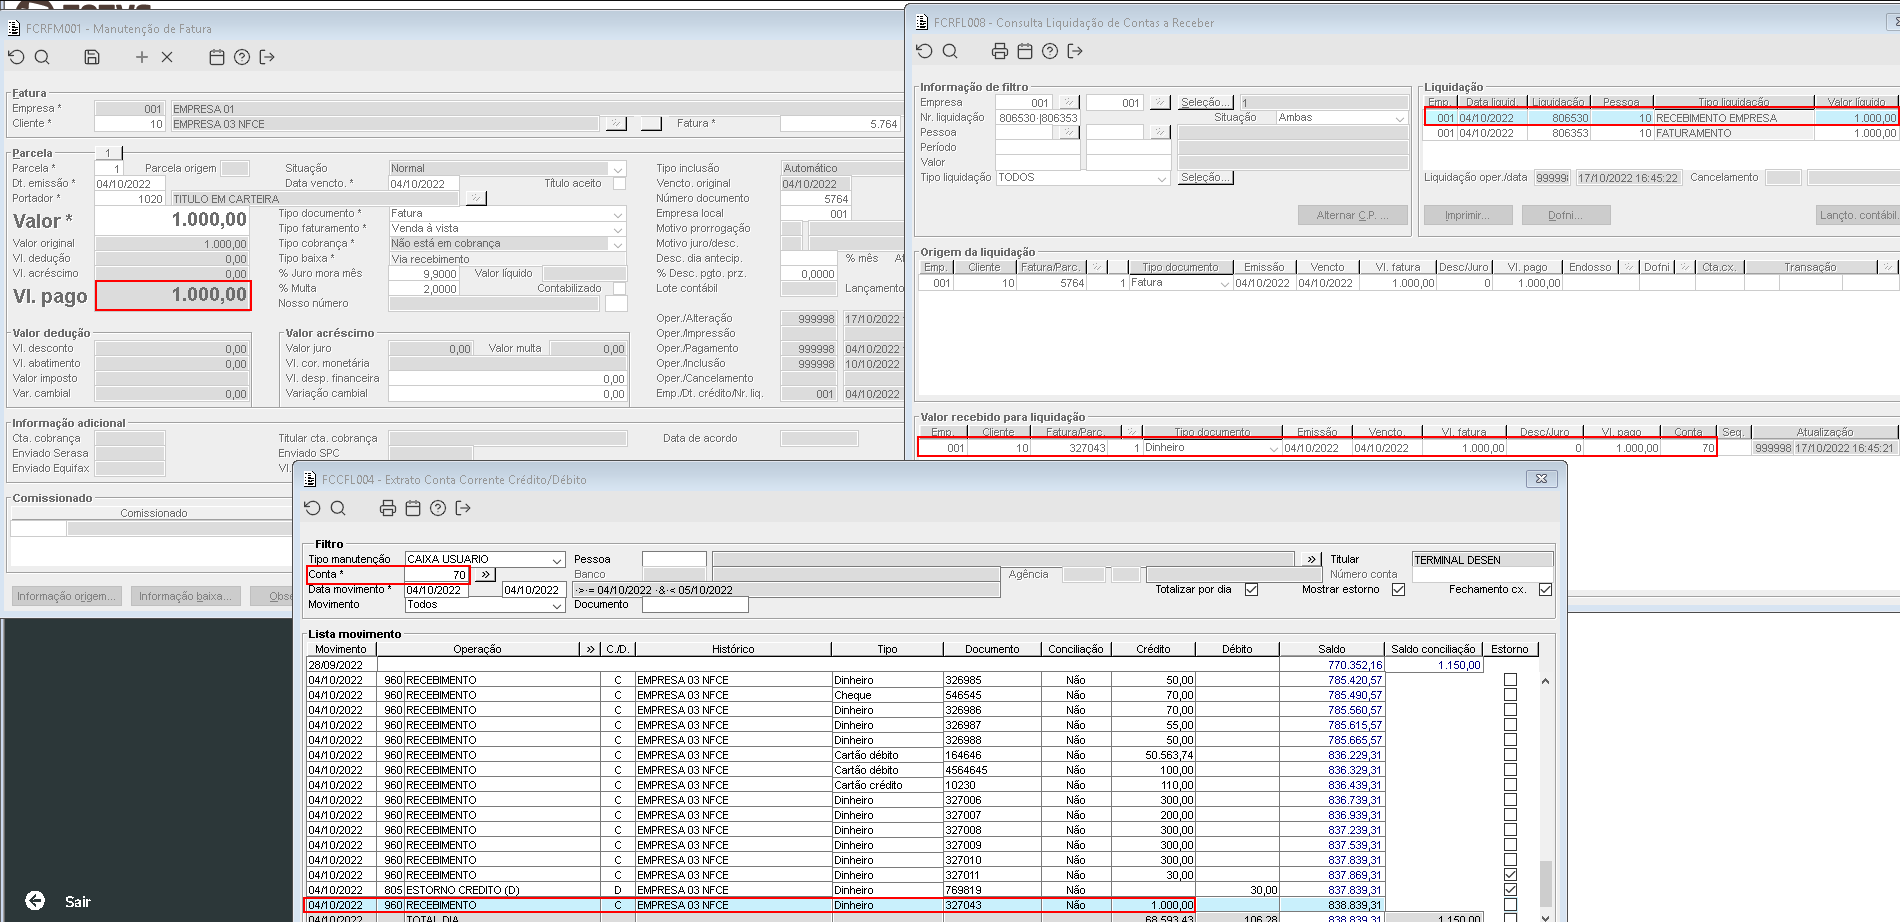Screen dimensions: 1900x922
Task: Open the calendar icon in FCCFL004 toolbar
Action: pos(413,508)
